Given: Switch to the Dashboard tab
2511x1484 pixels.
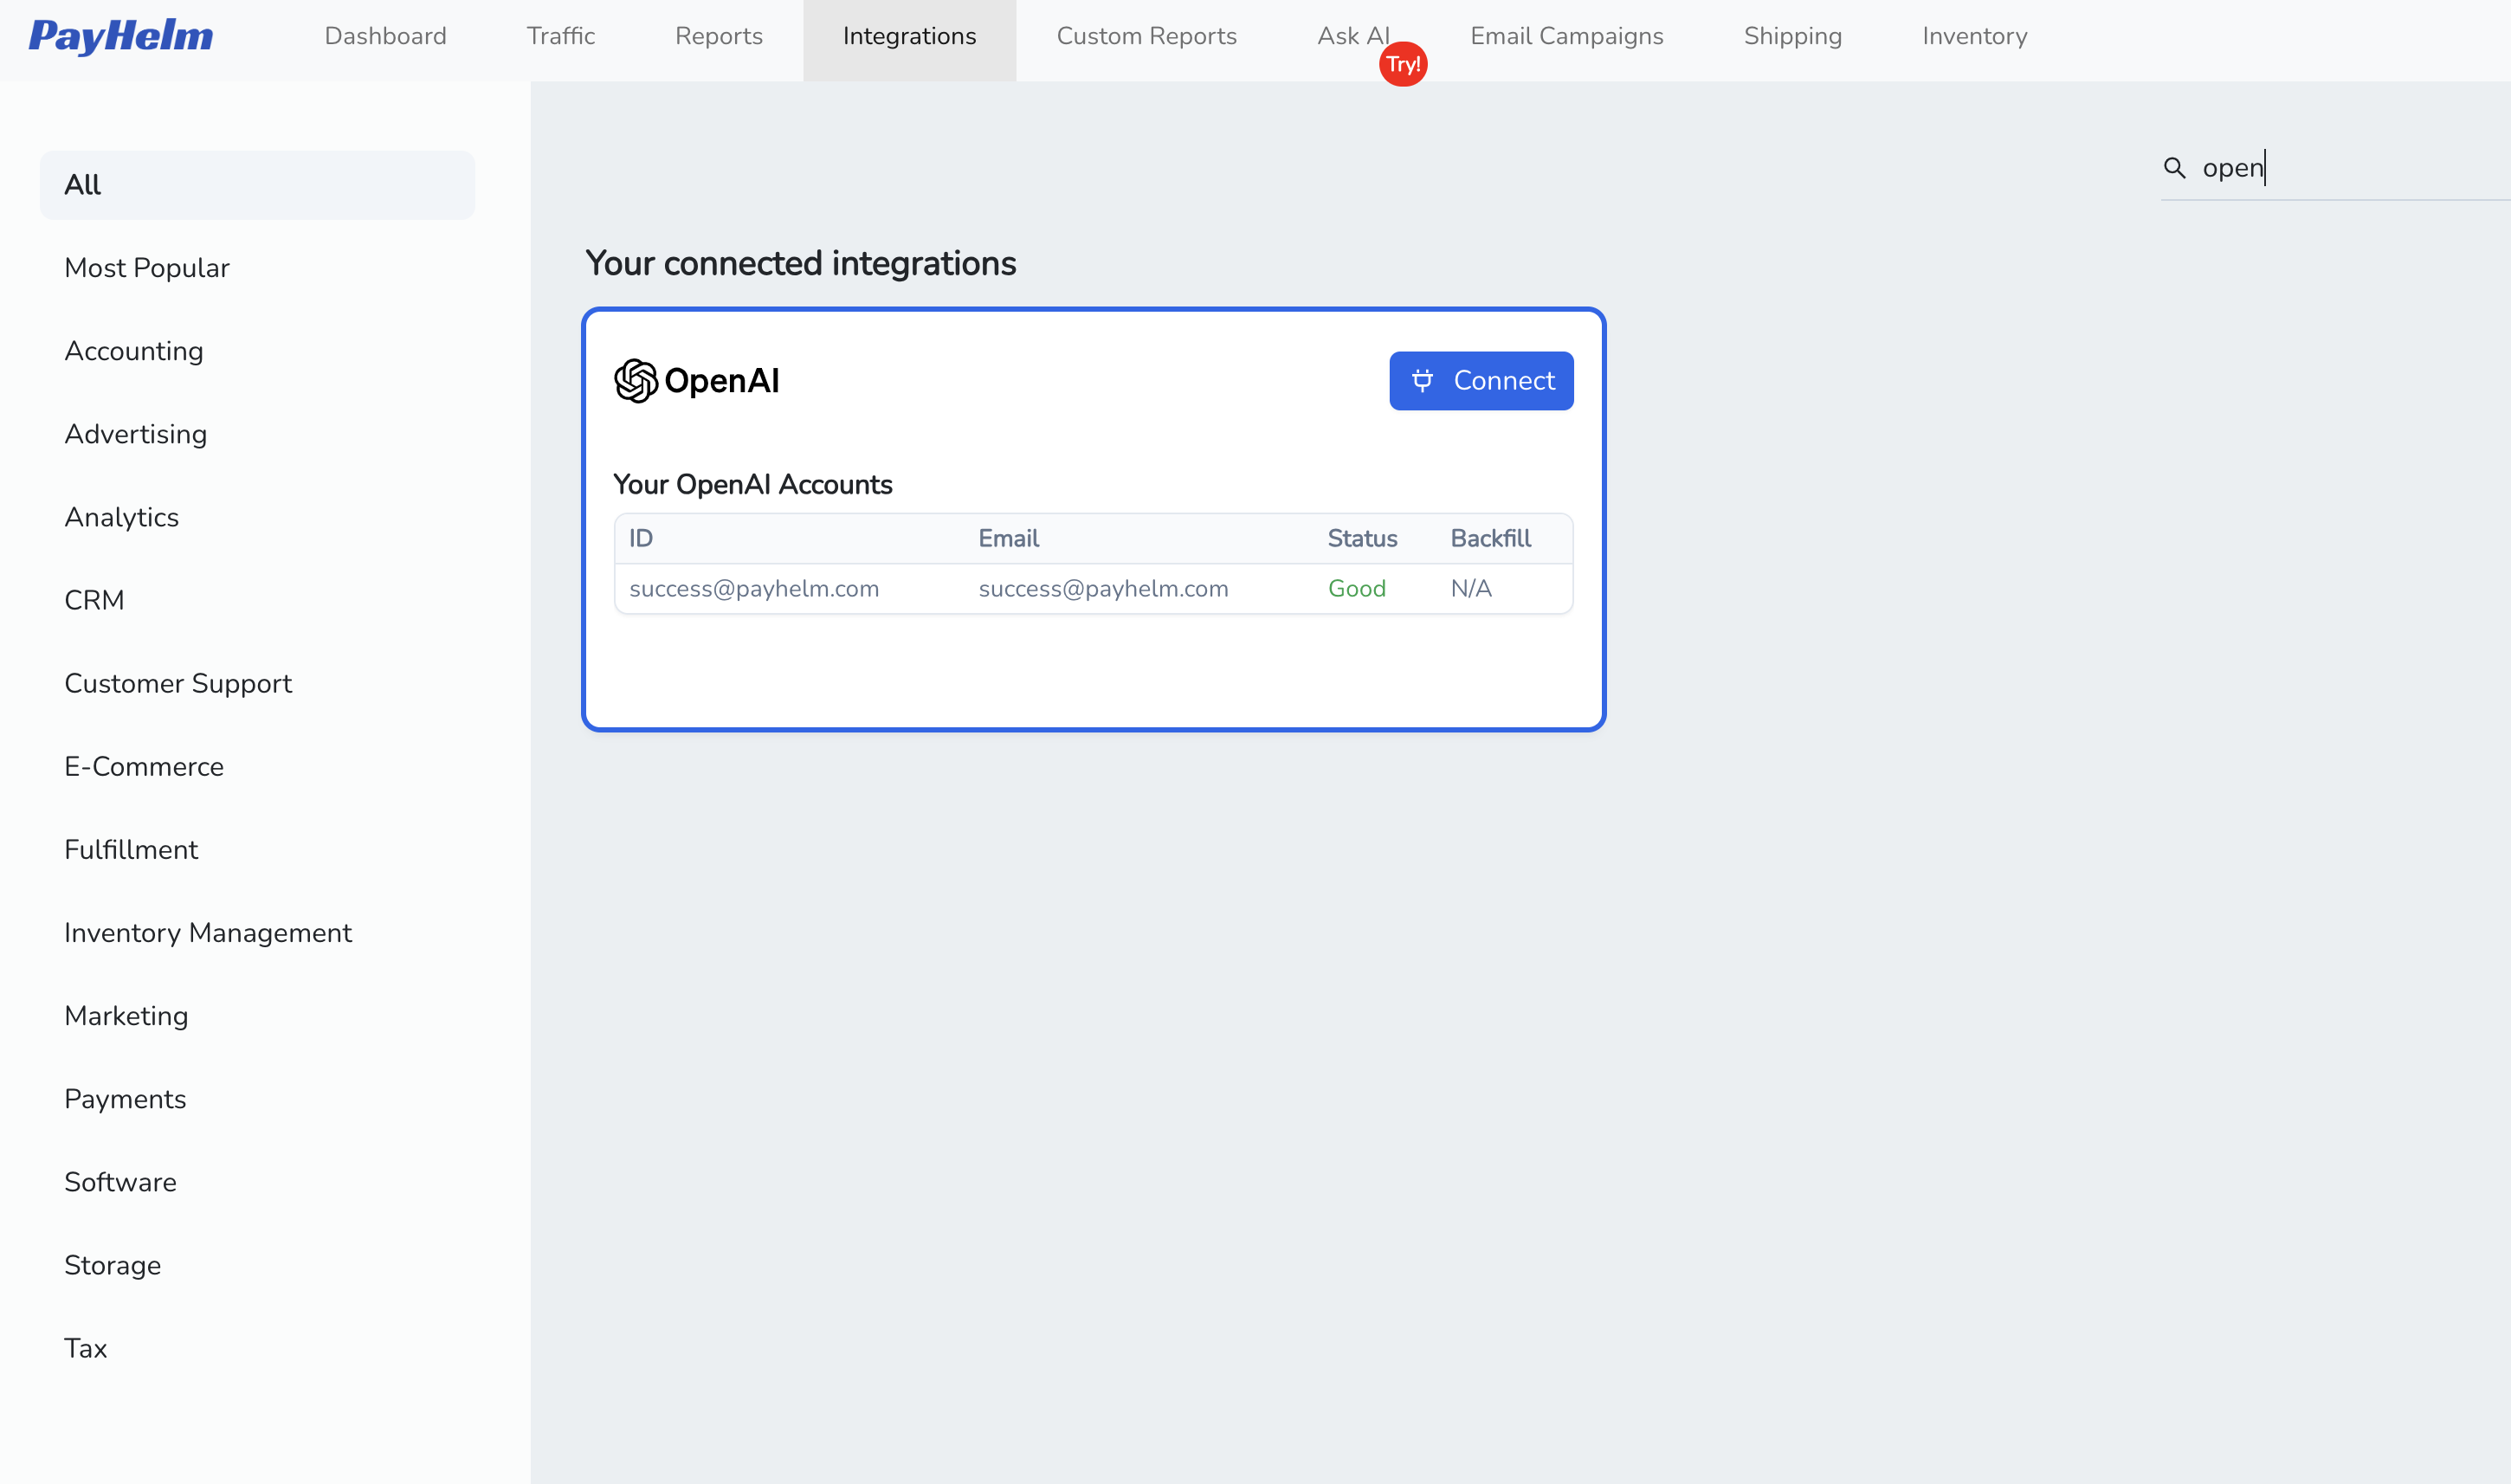Looking at the screenshot, I should (x=385, y=36).
